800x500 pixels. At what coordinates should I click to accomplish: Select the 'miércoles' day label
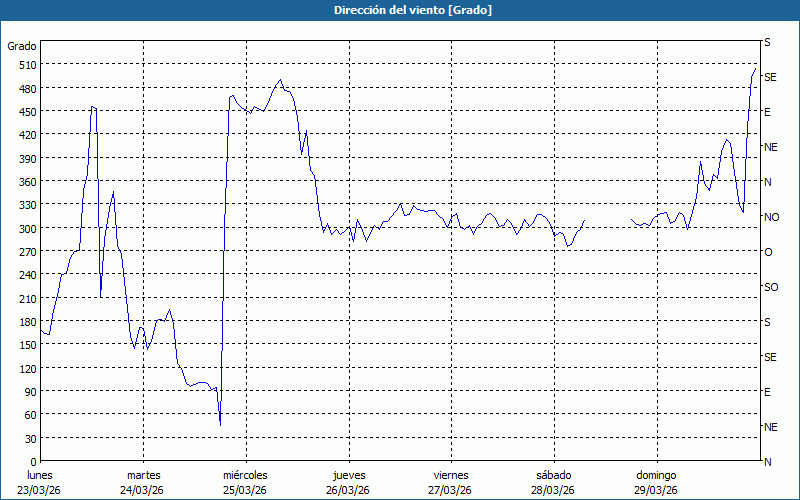245,475
